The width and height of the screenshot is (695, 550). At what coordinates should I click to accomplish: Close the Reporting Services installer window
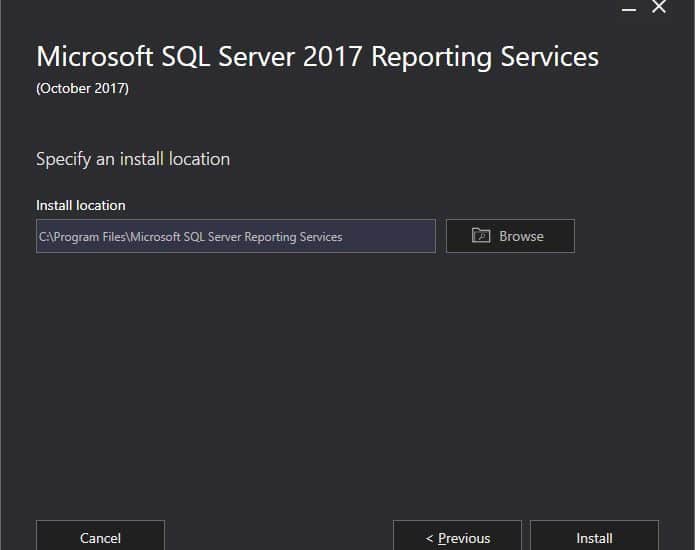click(659, 7)
